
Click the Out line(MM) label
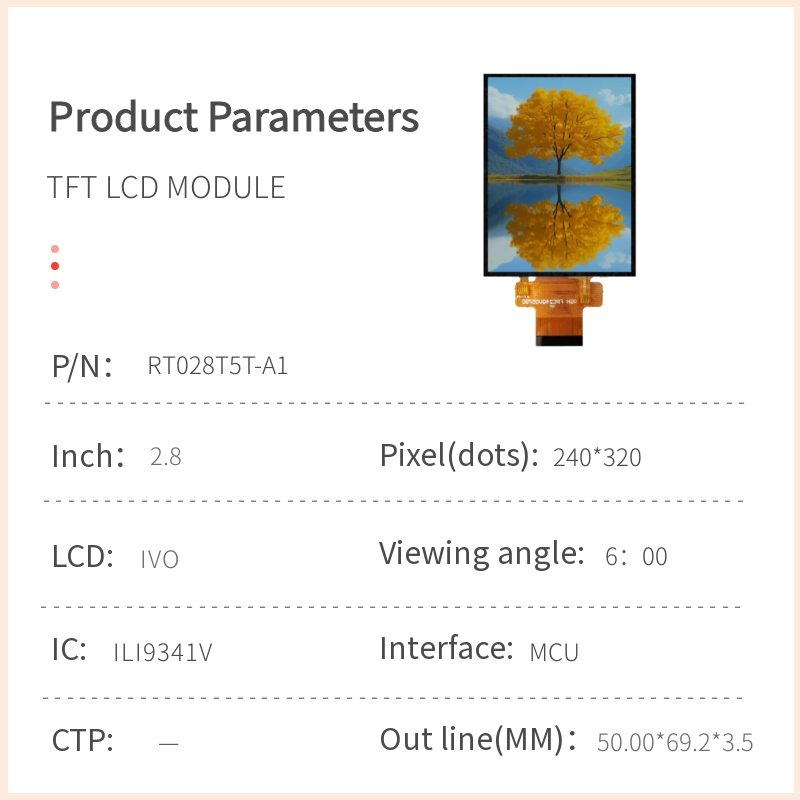tap(478, 741)
